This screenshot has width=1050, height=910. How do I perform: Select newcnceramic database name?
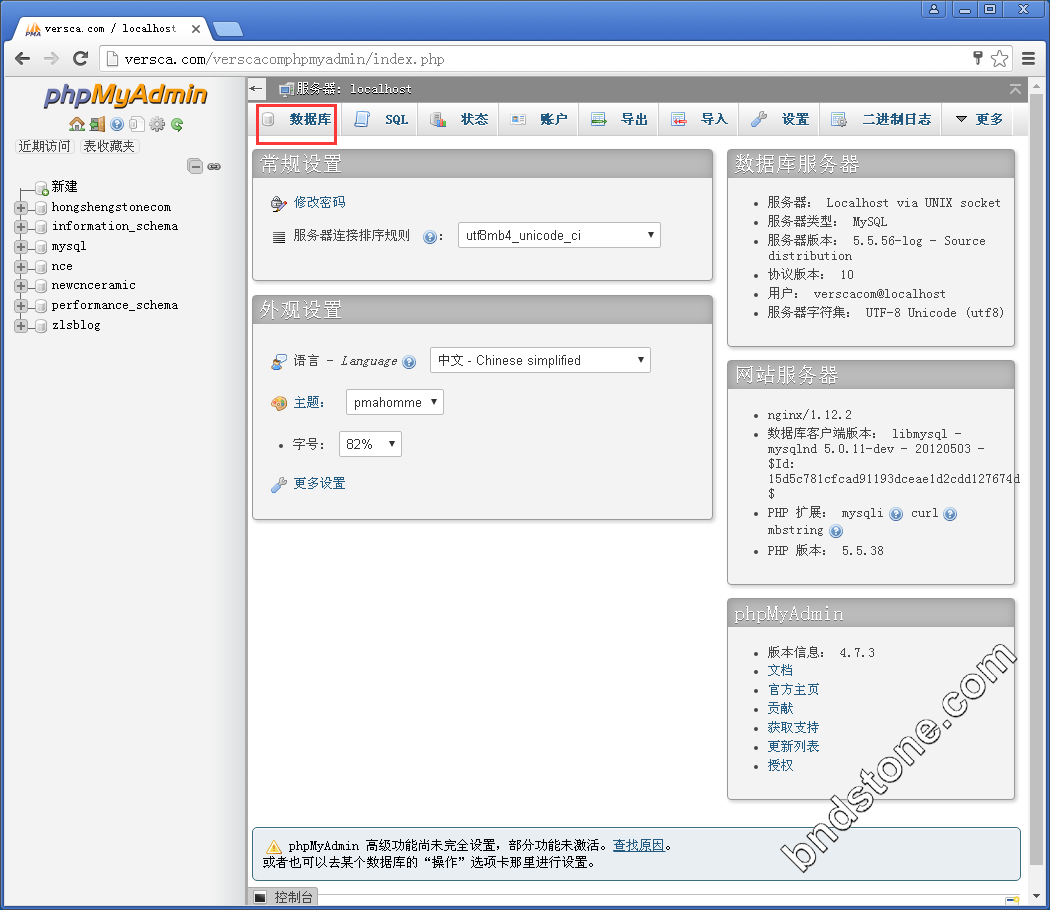(x=94, y=285)
